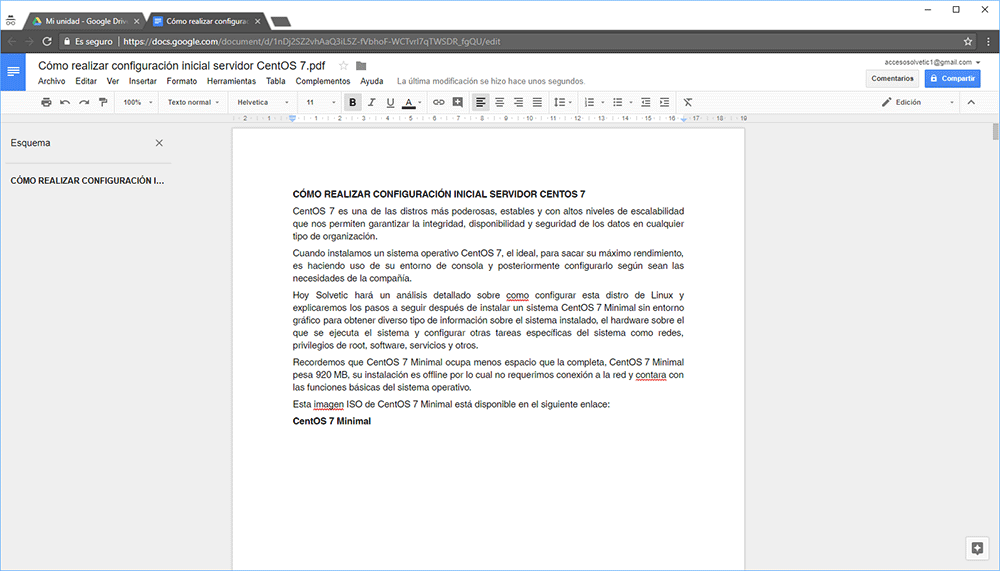Image resolution: width=1000 pixels, height=571 pixels.
Task: Align text to the right
Action: point(518,102)
